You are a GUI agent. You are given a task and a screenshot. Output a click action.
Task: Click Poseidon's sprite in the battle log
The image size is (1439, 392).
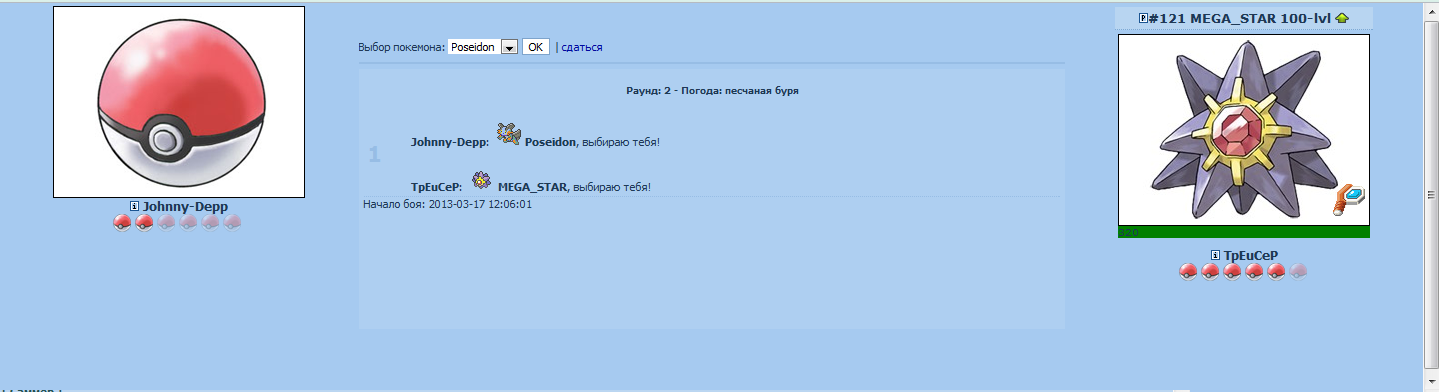pos(508,133)
